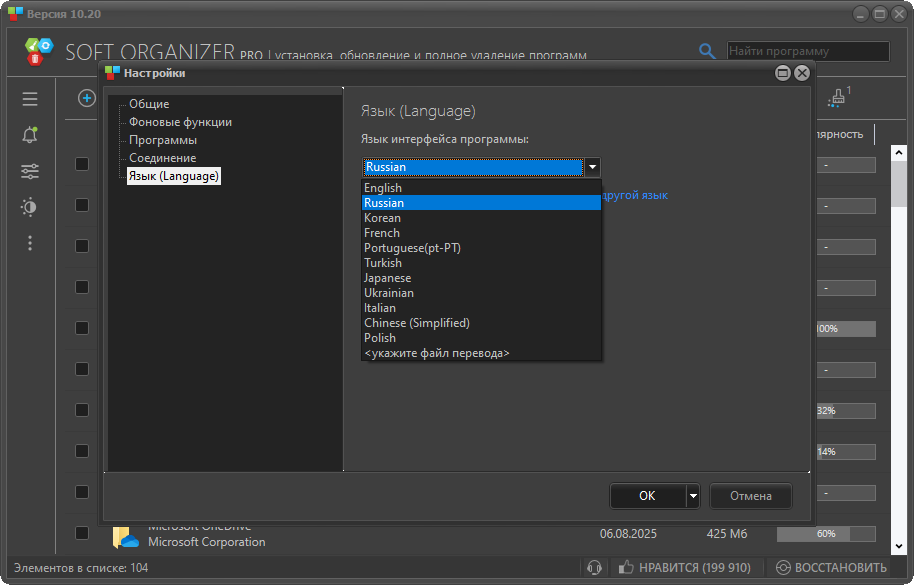
Task: Tick the first program checkbox in the list
Action: click(x=81, y=164)
